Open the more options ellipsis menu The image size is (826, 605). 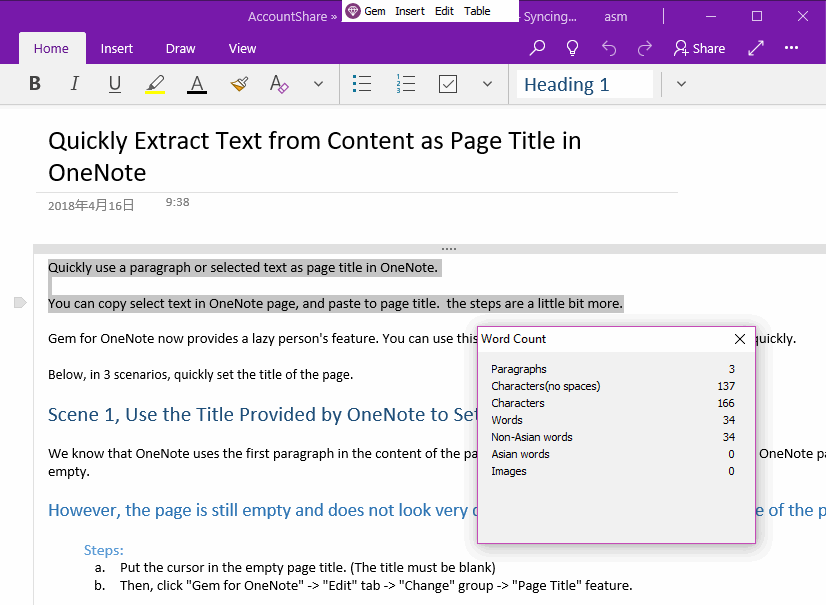coord(791,48)
